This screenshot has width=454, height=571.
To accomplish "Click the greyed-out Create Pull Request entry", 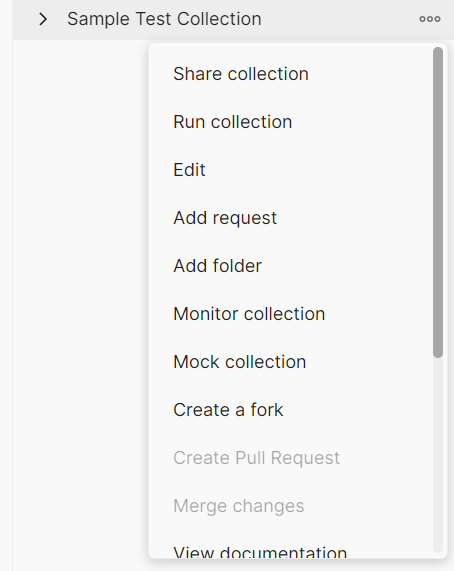I will tap(256, 458).
